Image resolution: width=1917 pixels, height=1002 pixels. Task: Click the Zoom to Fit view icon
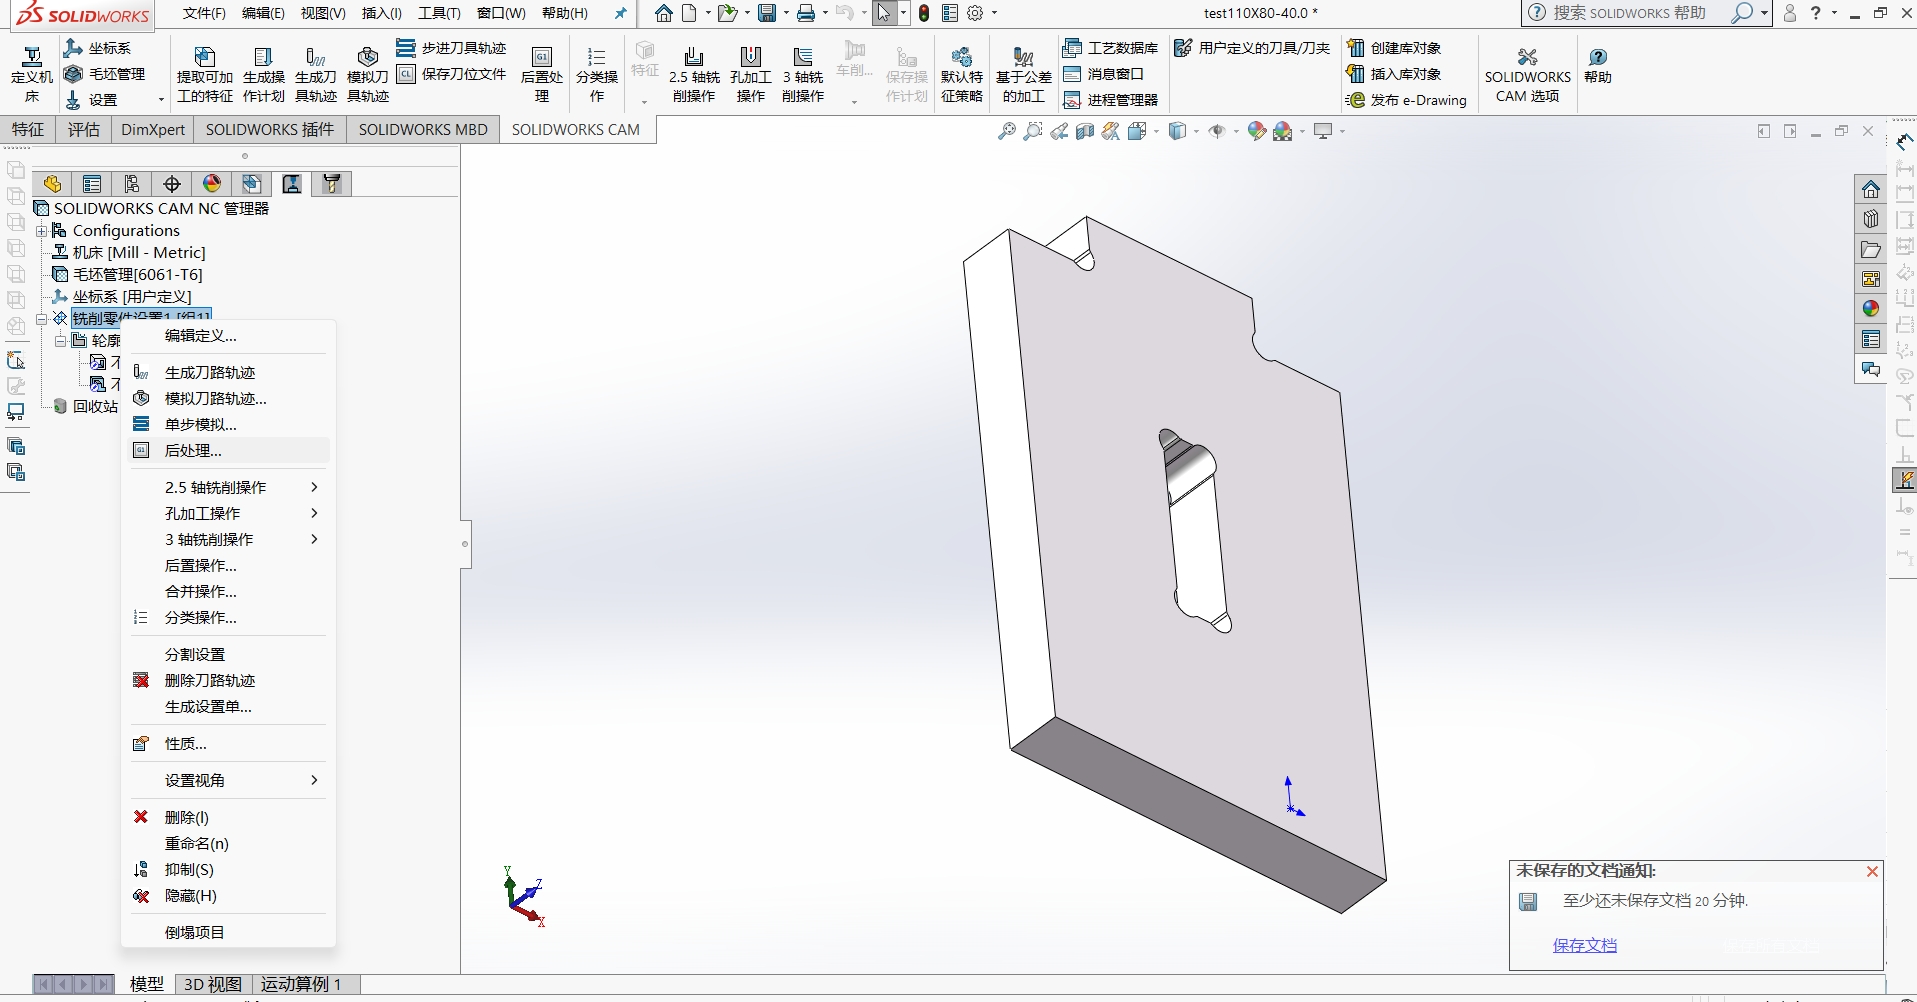pos(1007,131)
